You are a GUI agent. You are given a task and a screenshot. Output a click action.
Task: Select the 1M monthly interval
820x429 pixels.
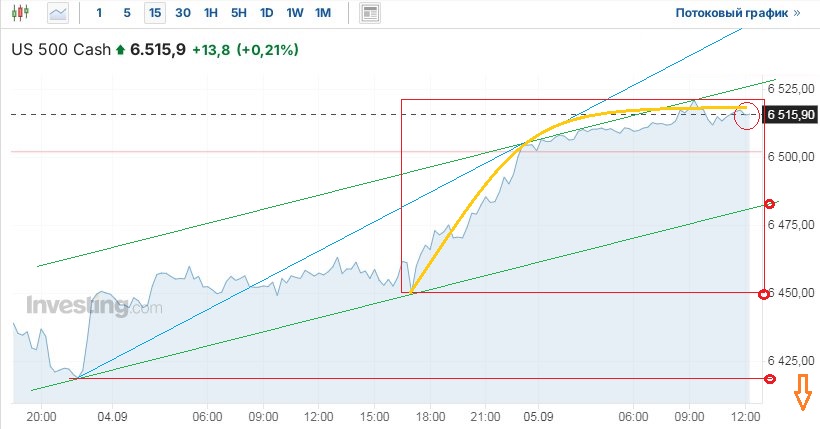coord(322,13)
